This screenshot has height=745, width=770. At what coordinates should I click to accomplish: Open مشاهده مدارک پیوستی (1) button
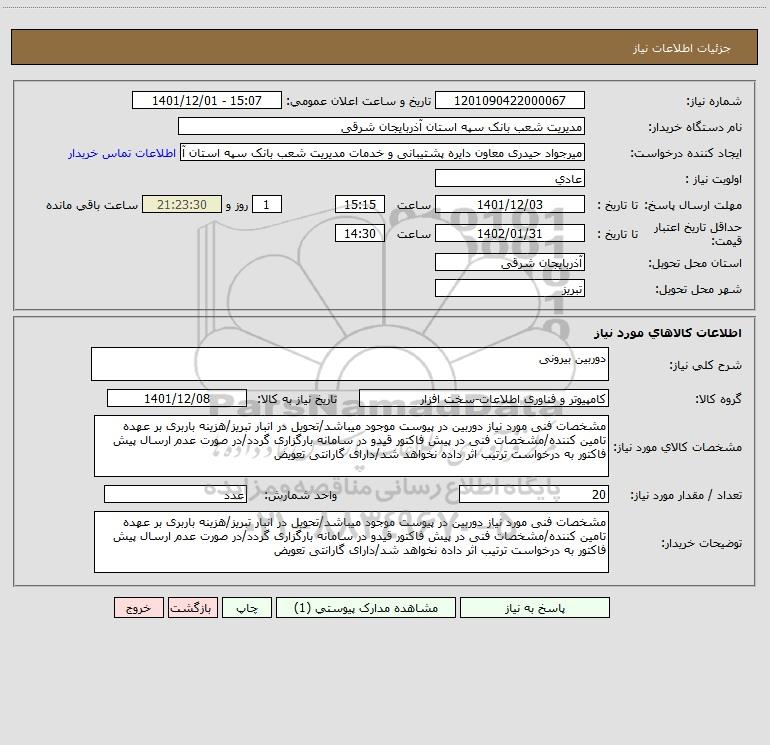coord(366,607)
